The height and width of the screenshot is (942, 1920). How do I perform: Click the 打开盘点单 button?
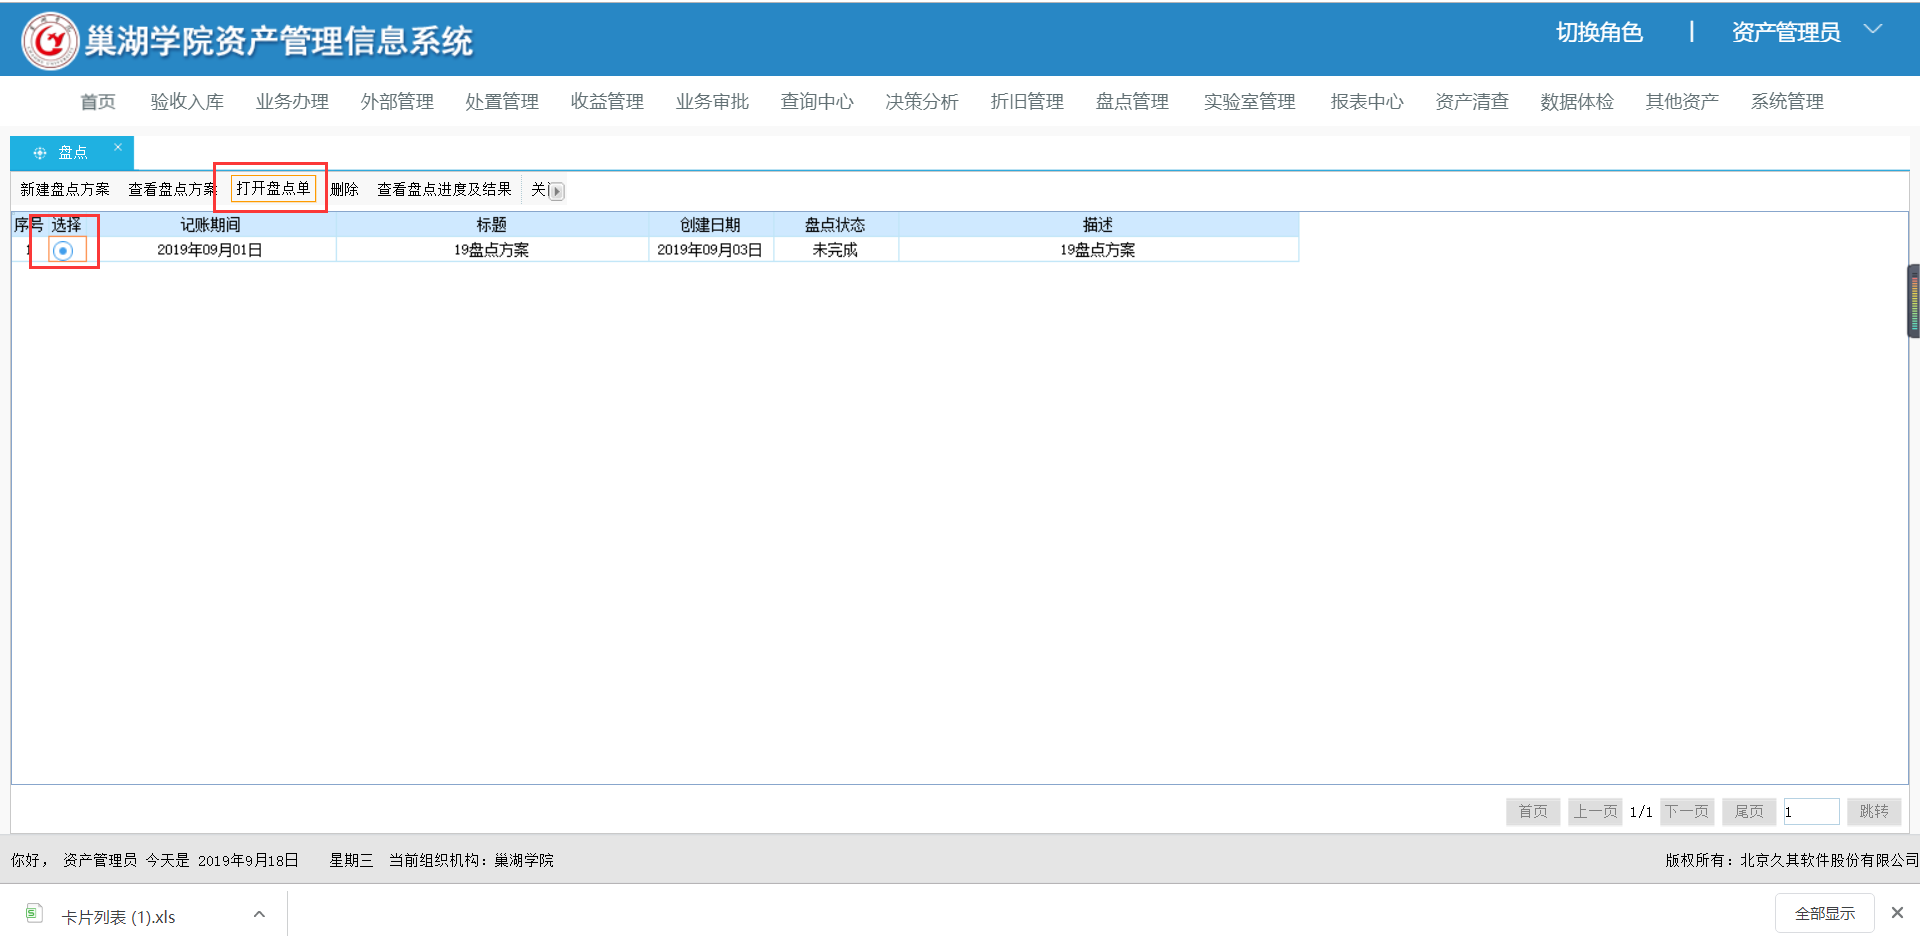pyautogui.click(x=273, y=188)
